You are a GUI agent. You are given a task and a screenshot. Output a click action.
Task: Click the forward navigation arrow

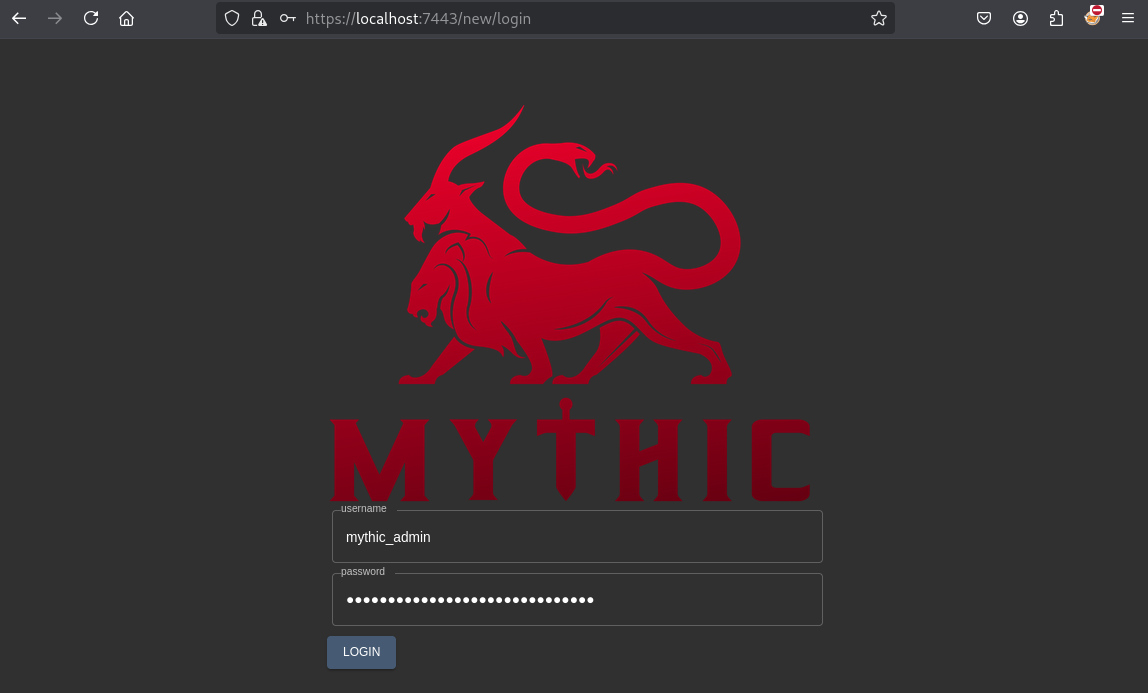(55, 18)
